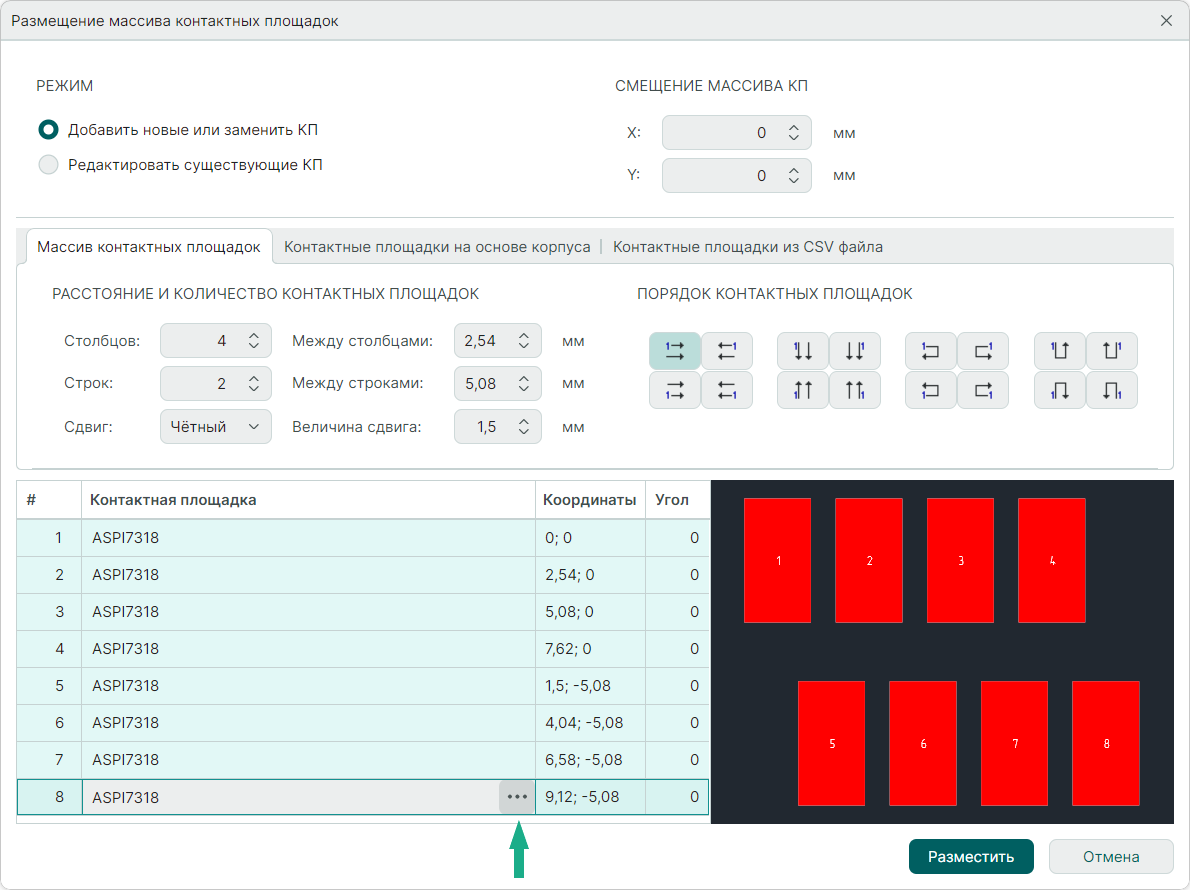Select row-wise left-to-right order from top-left
Viewport: 1190px width, 890px height.
tap(674, 351)
